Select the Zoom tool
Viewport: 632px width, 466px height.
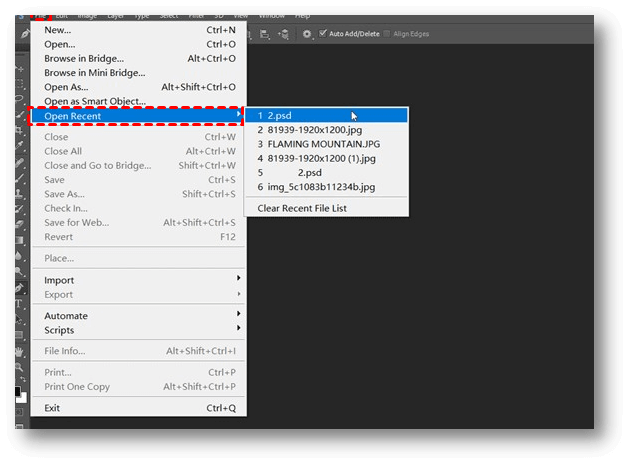20,367
